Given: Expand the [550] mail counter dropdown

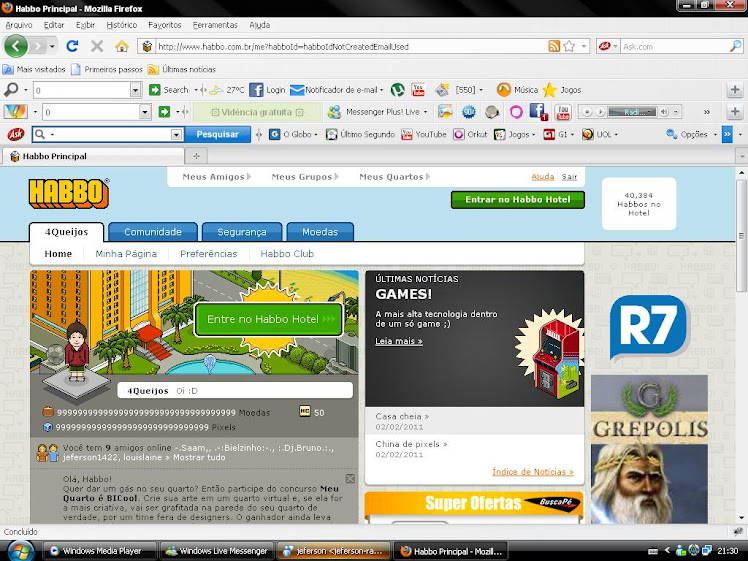Looking at the screenshot, I should 480,90.
